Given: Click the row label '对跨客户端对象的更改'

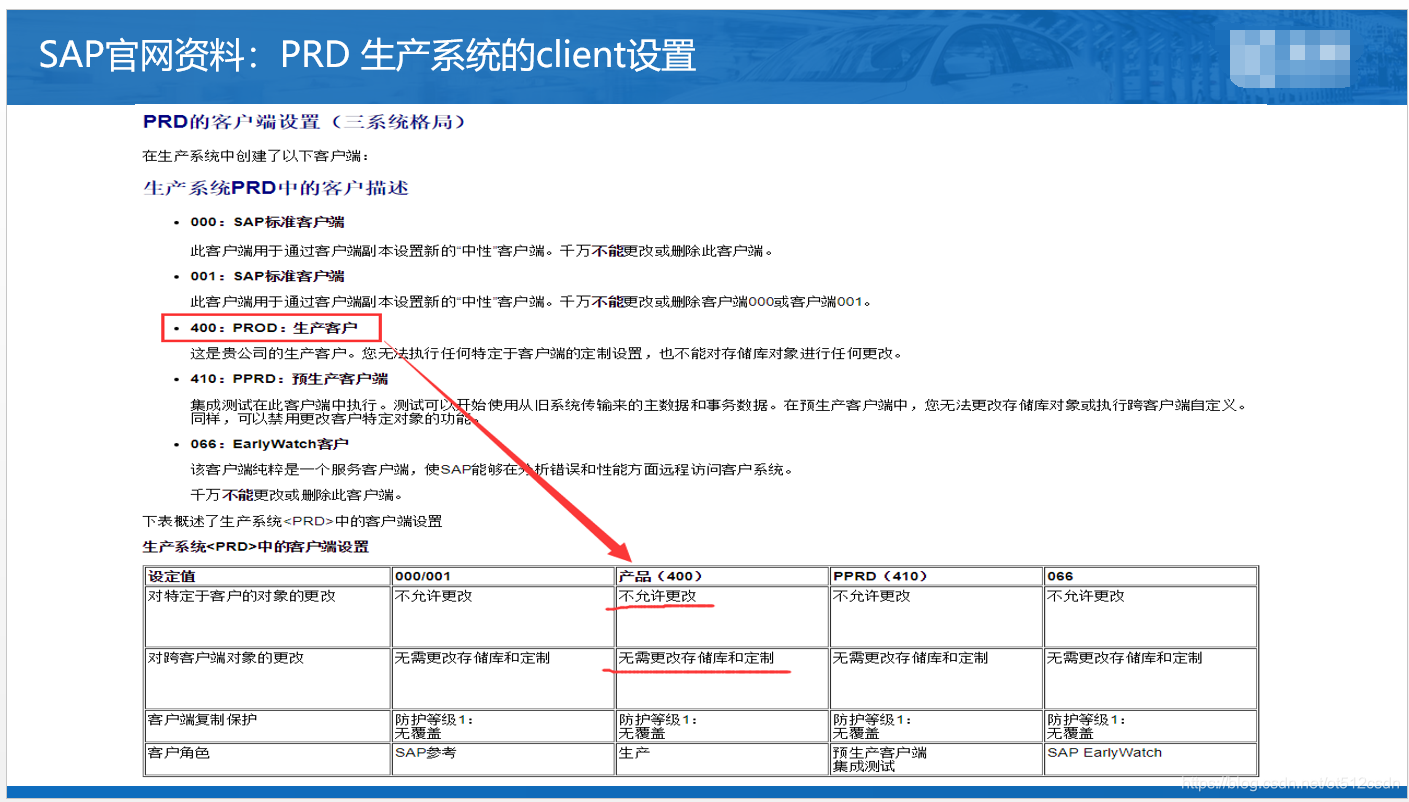Looking at the screenshot, I should [226, 658].
